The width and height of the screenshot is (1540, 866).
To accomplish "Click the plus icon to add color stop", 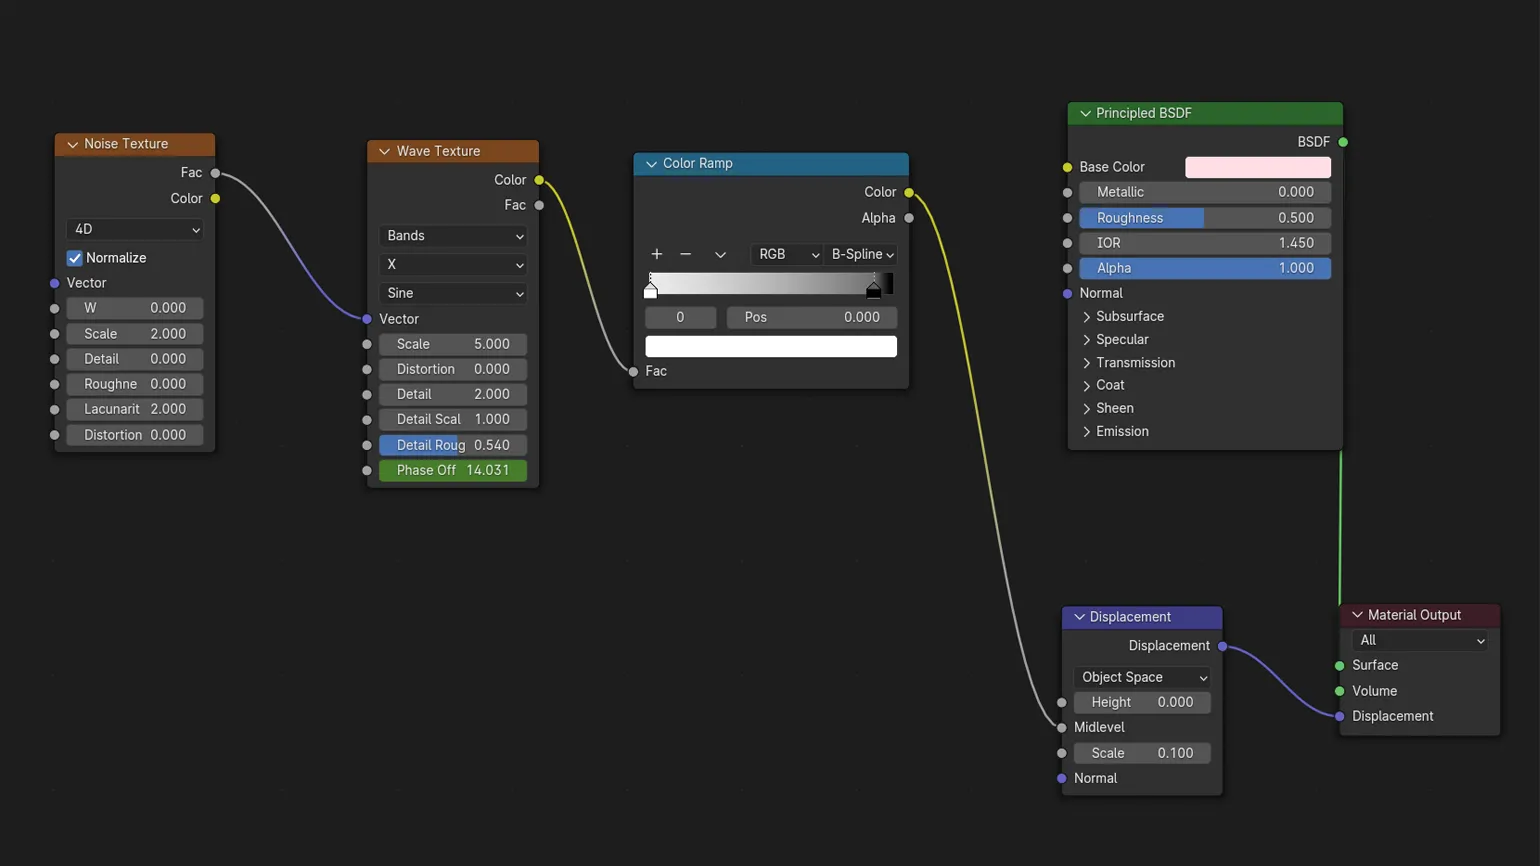I will tap(656, 254).
